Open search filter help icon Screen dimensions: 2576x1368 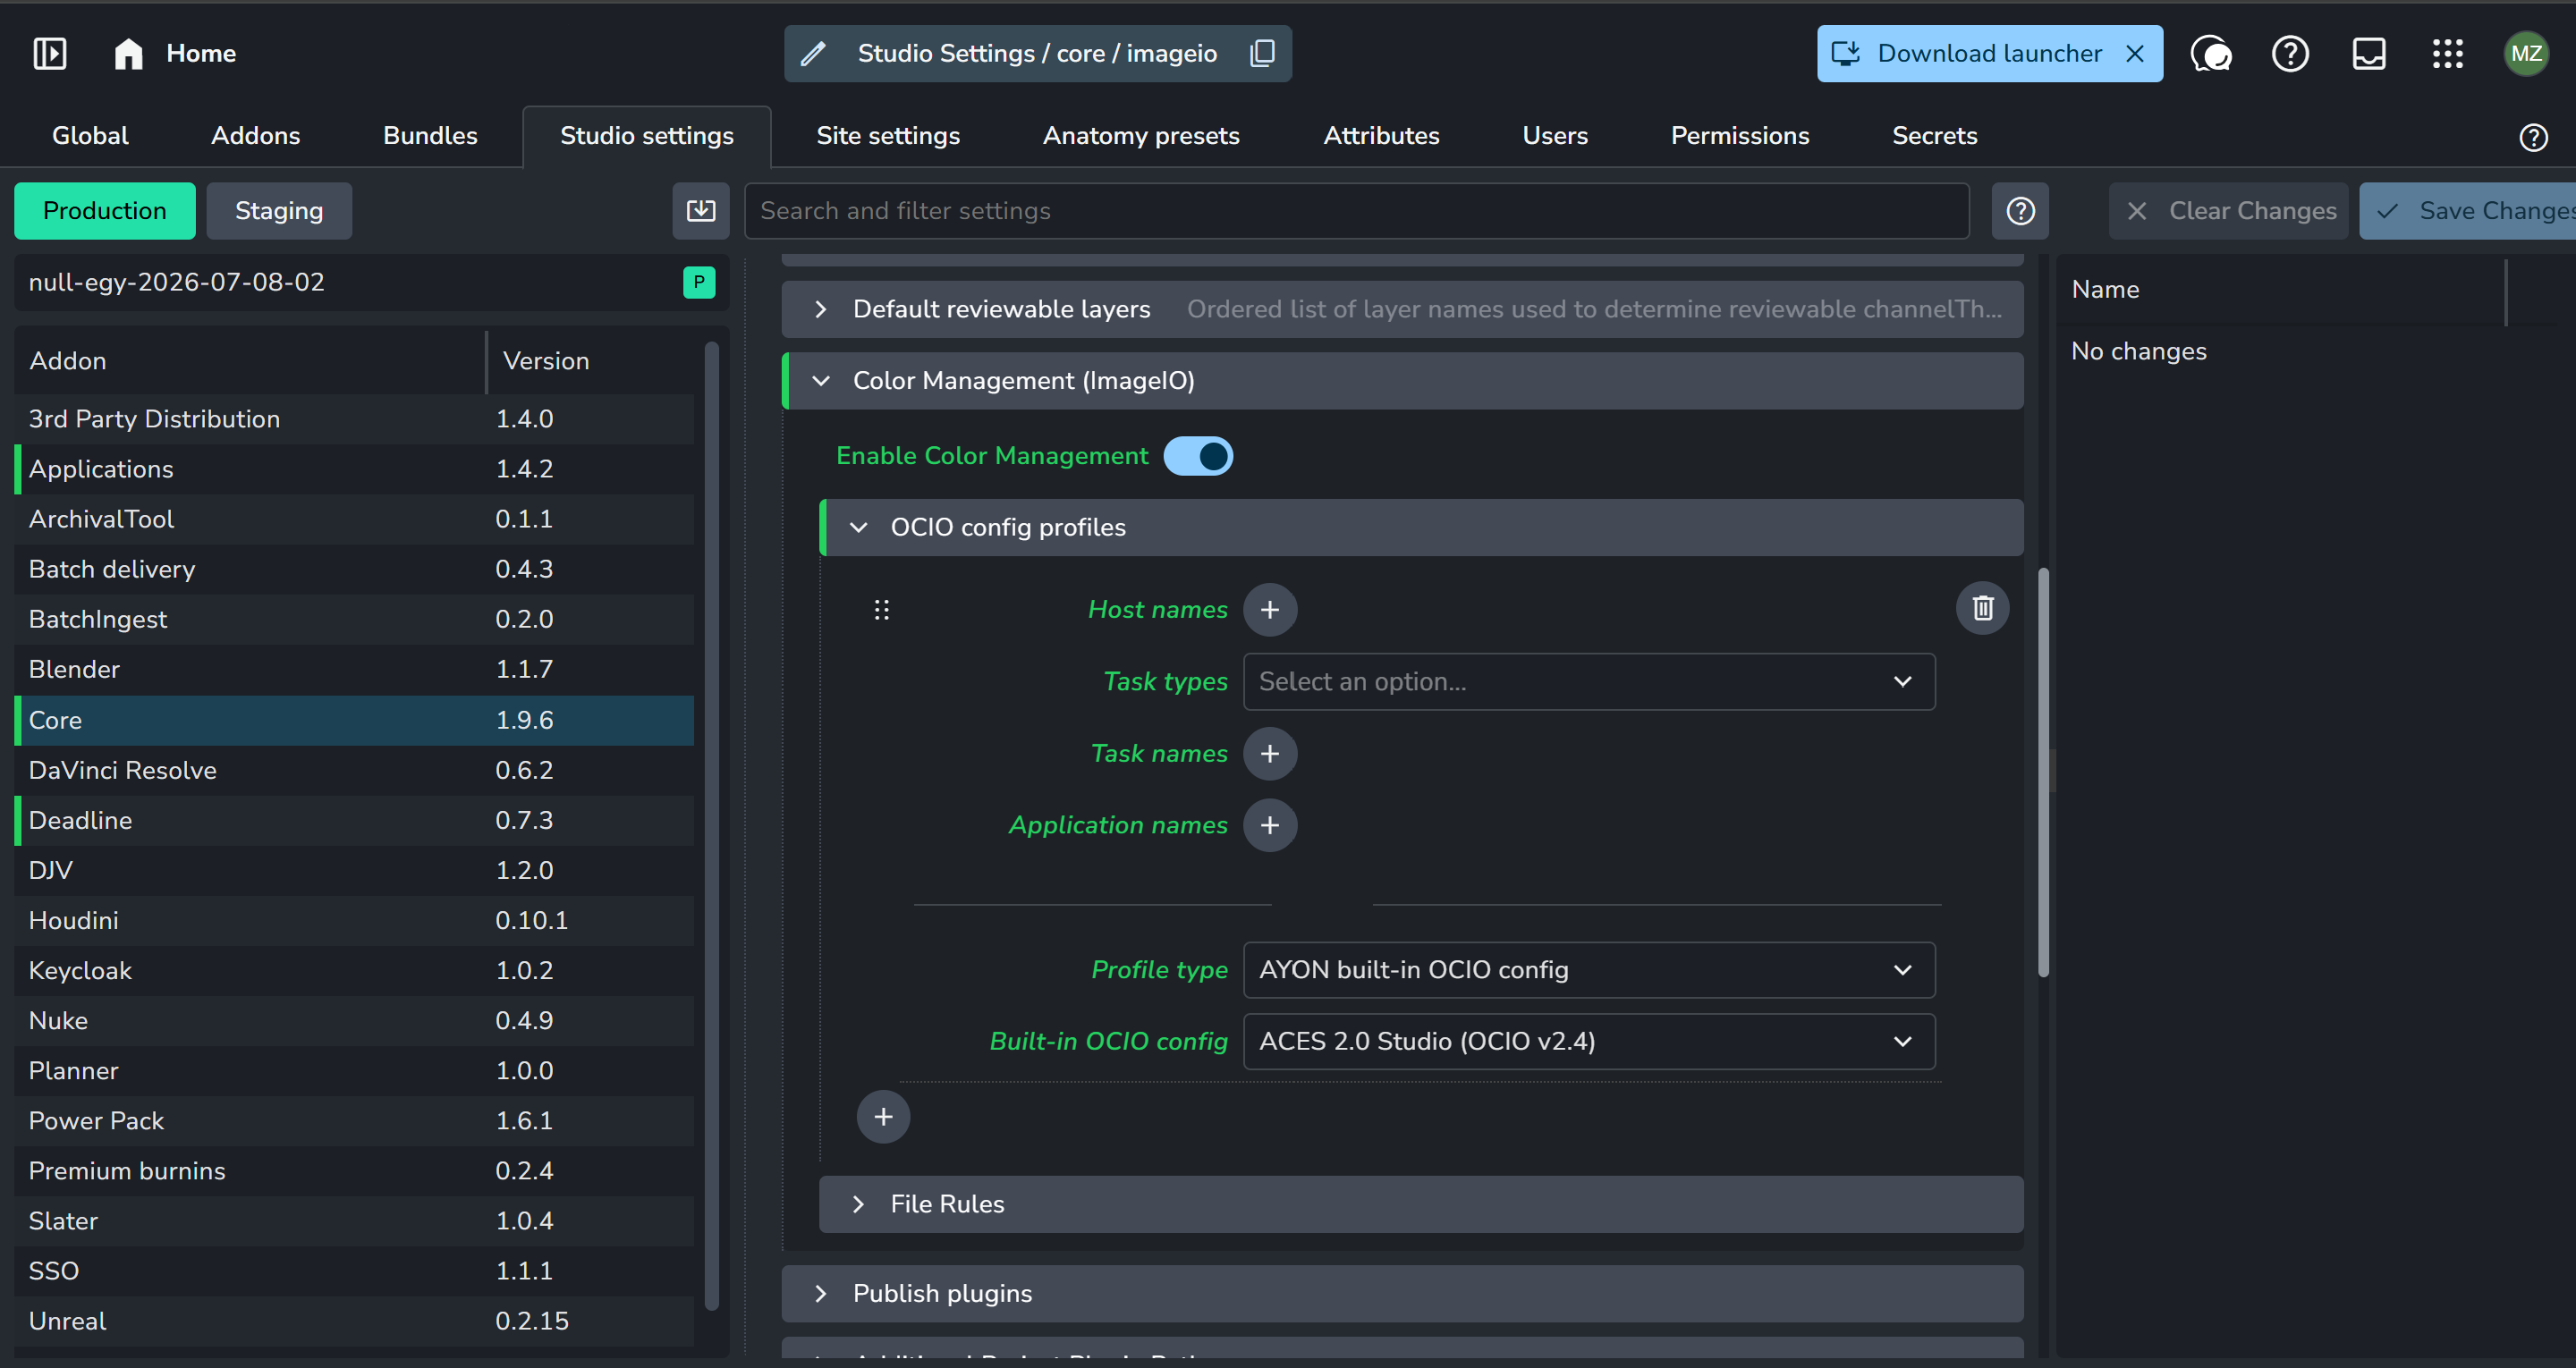pyautogui.click(x=2020, y=211)
